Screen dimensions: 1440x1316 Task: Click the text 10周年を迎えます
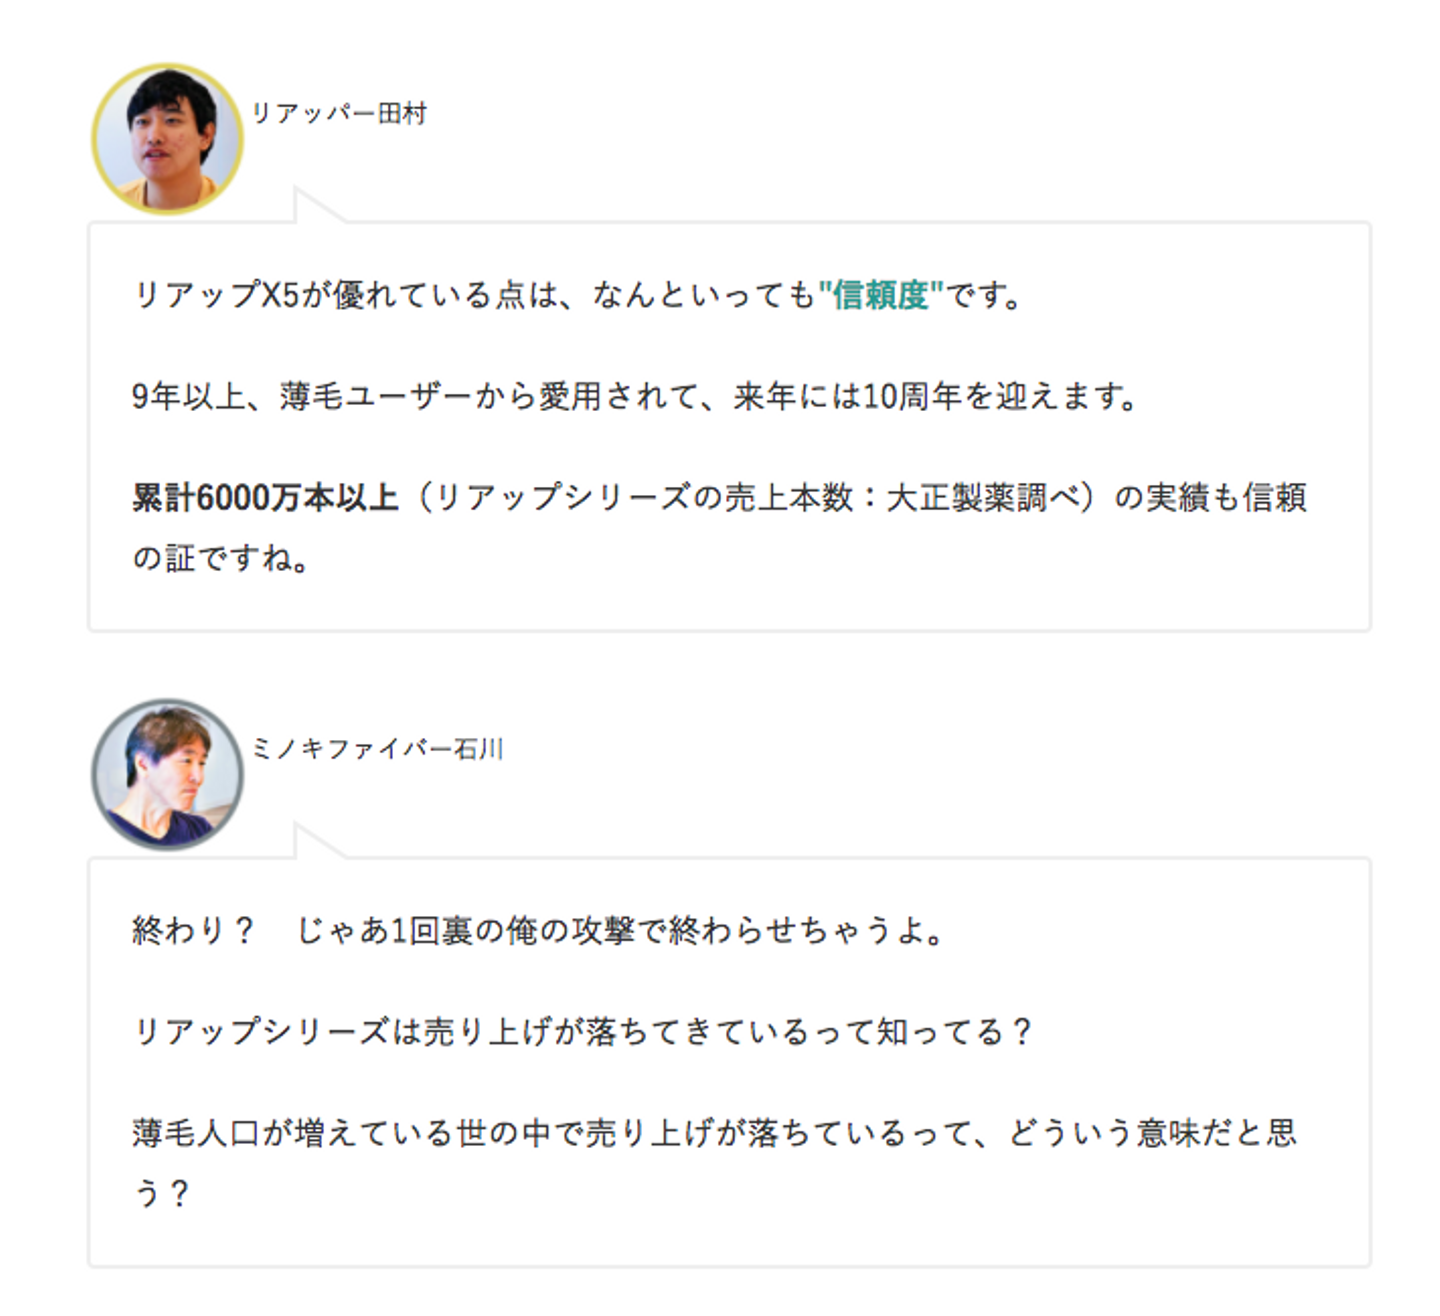click(x=1000, y=397)
